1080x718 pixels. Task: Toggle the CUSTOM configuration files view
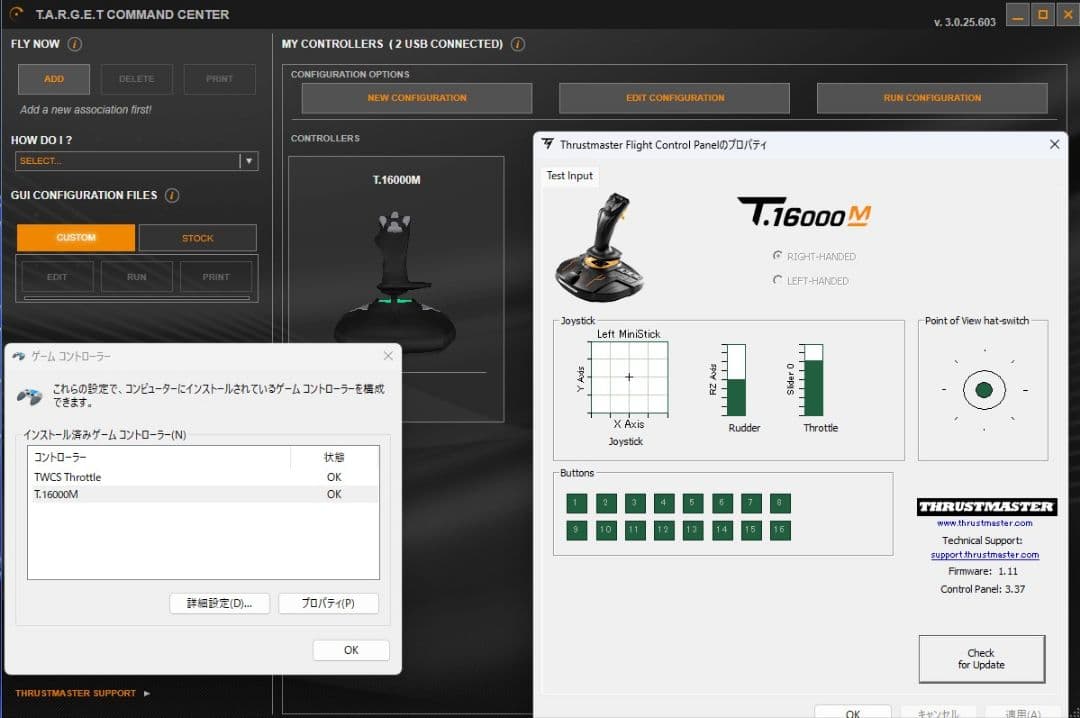point(75,237)
